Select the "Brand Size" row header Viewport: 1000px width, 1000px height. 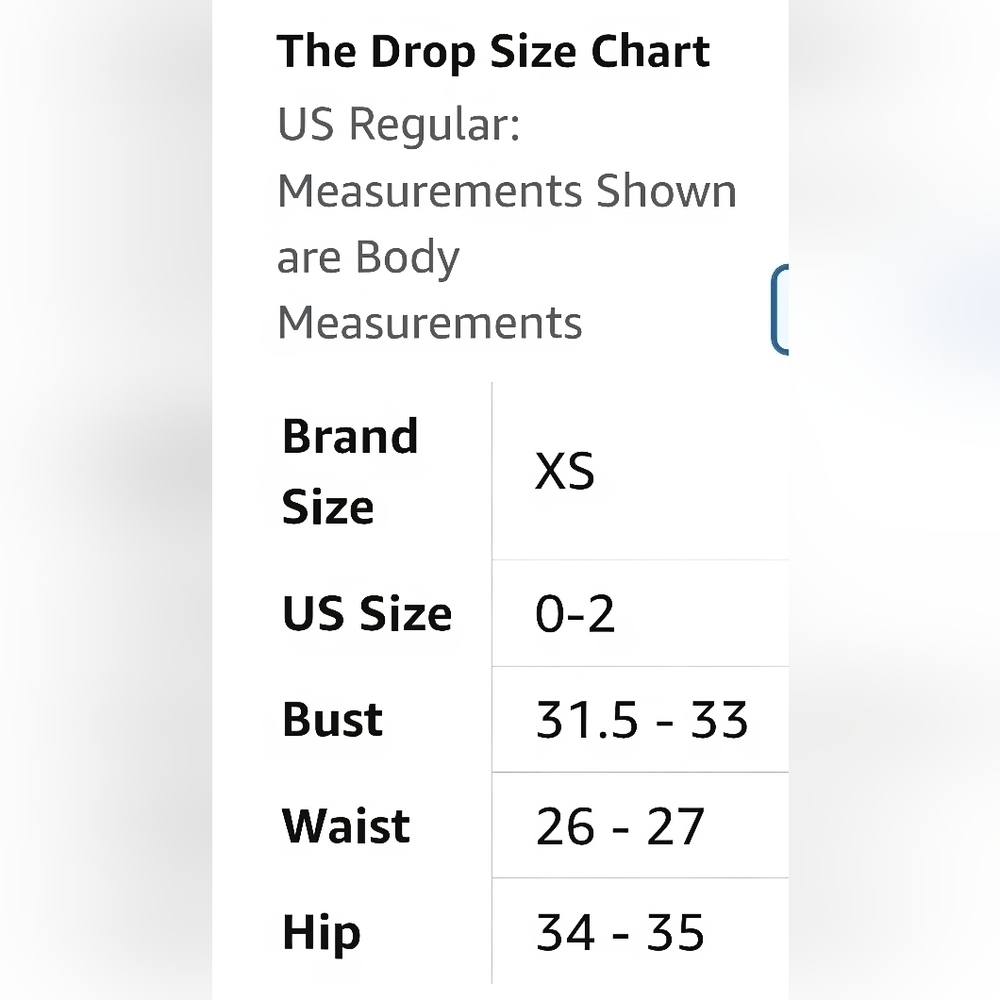click(350, 471)
